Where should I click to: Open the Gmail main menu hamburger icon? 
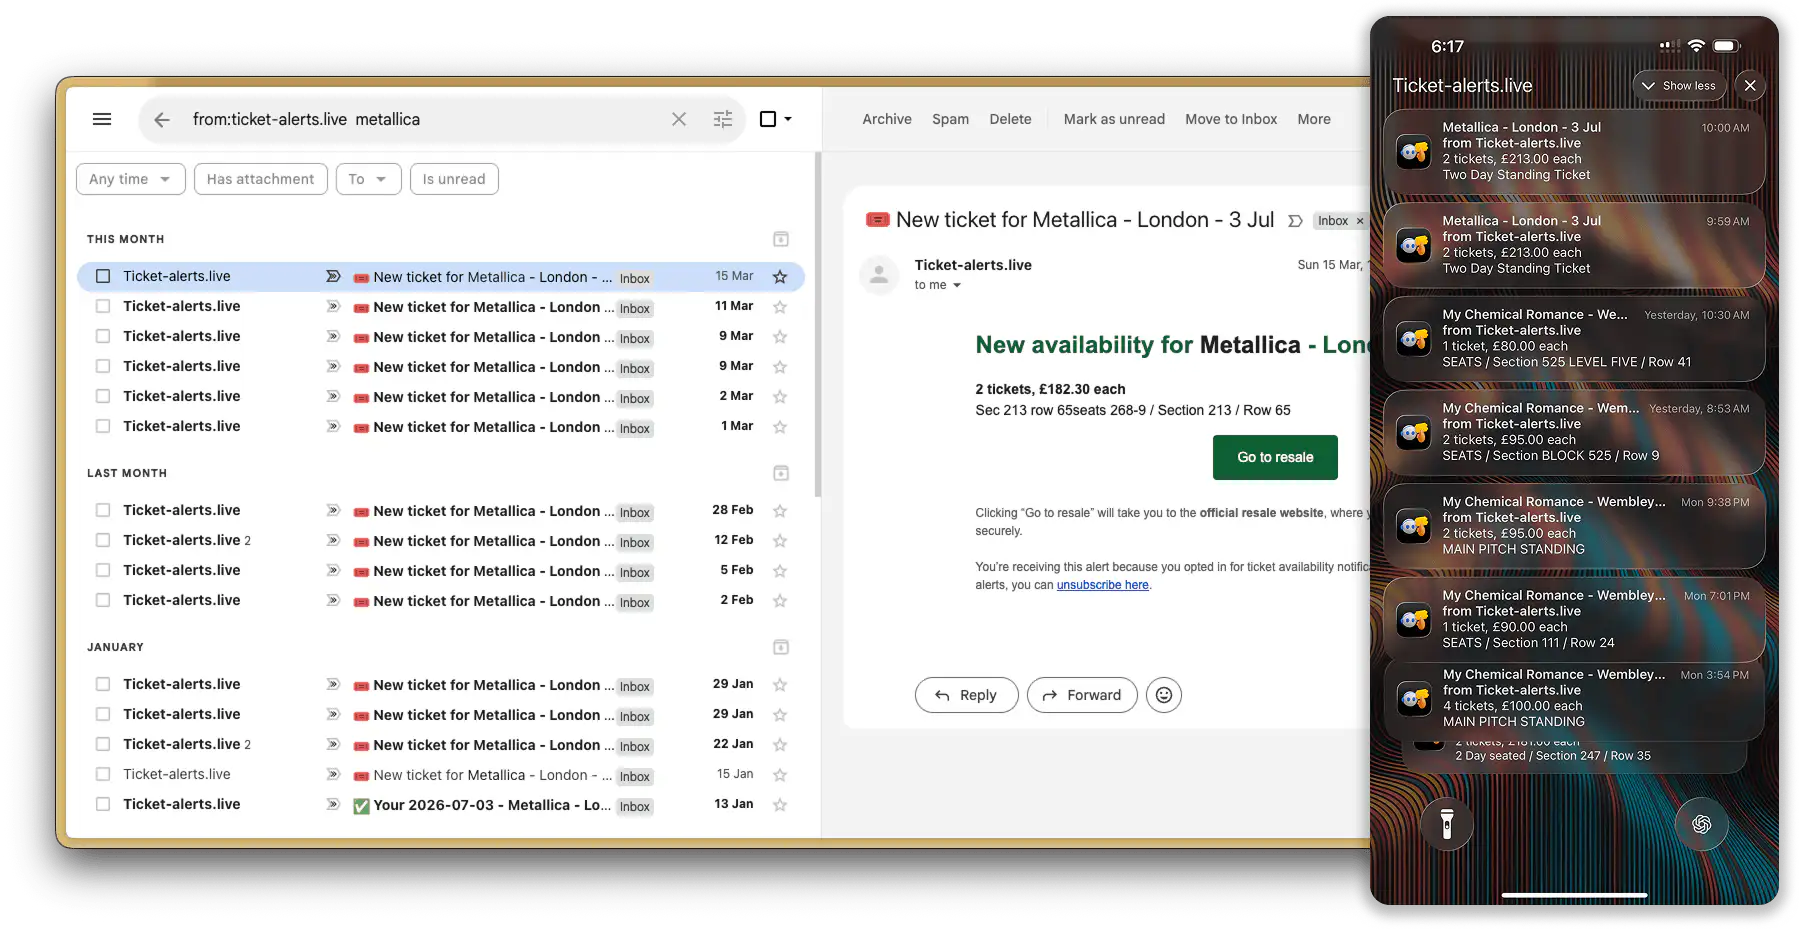point(102,118)
